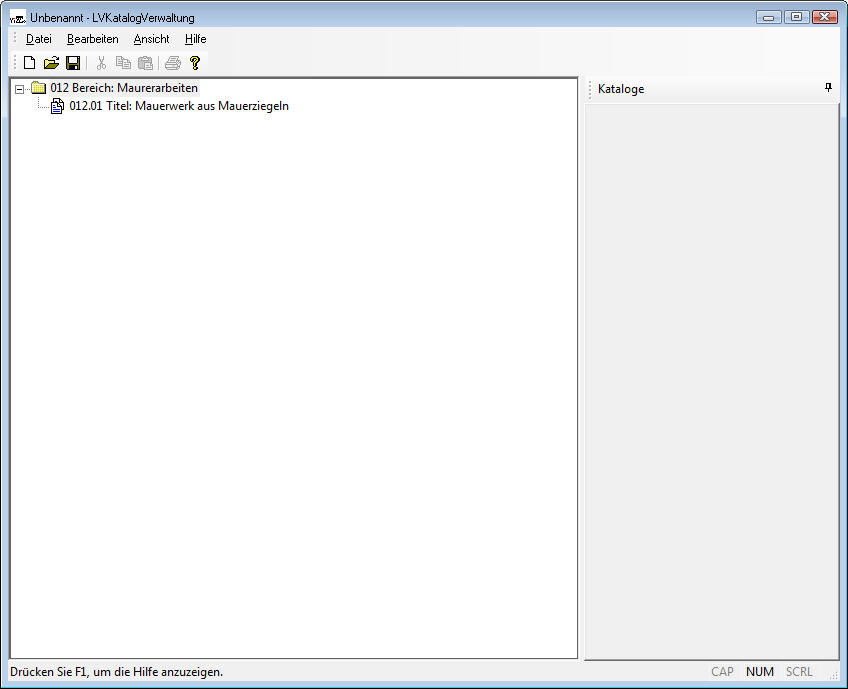Click the yellow Help question mark icon
848x689 pixels.
pyautogui.click(x=195, y=63)
